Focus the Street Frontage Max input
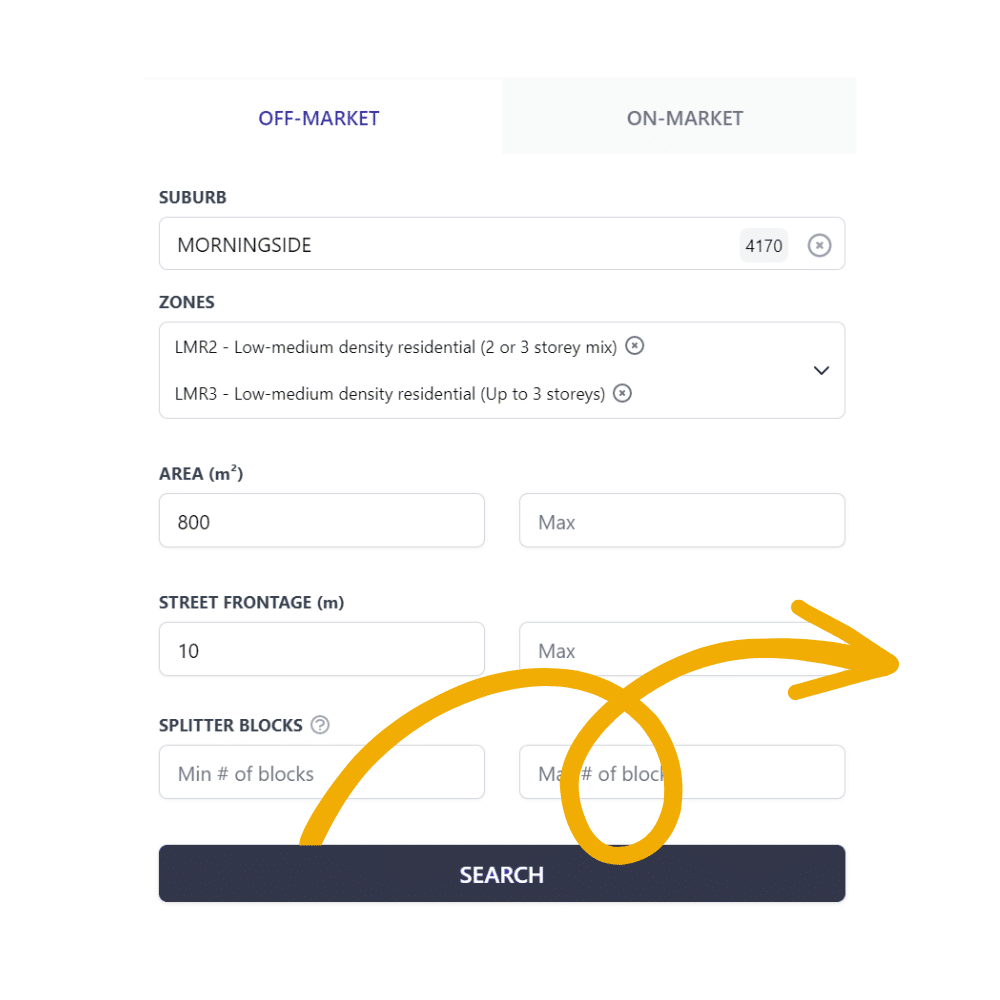This screenshot has width=1000, height=1000. coord(682,649)
